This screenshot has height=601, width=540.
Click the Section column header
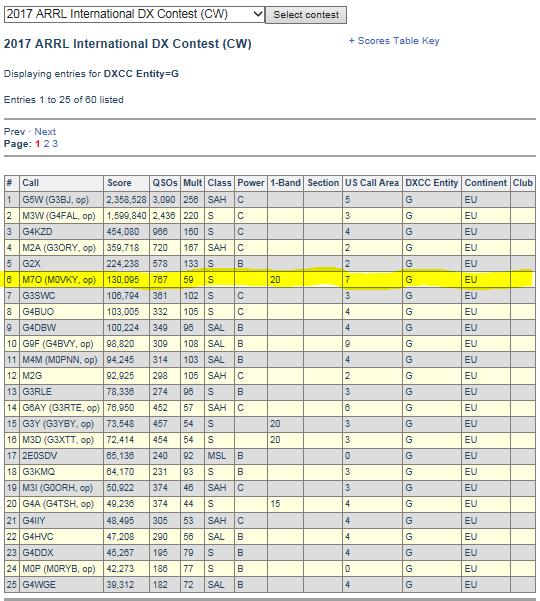tap(323, 183)
